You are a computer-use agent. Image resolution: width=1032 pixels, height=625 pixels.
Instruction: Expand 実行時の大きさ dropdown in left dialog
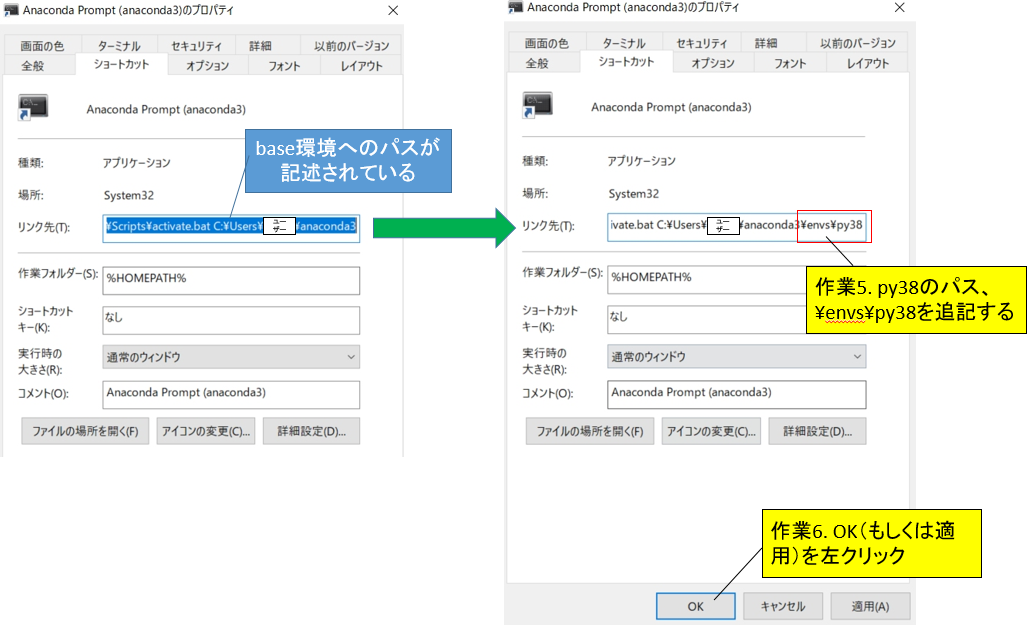231,357
